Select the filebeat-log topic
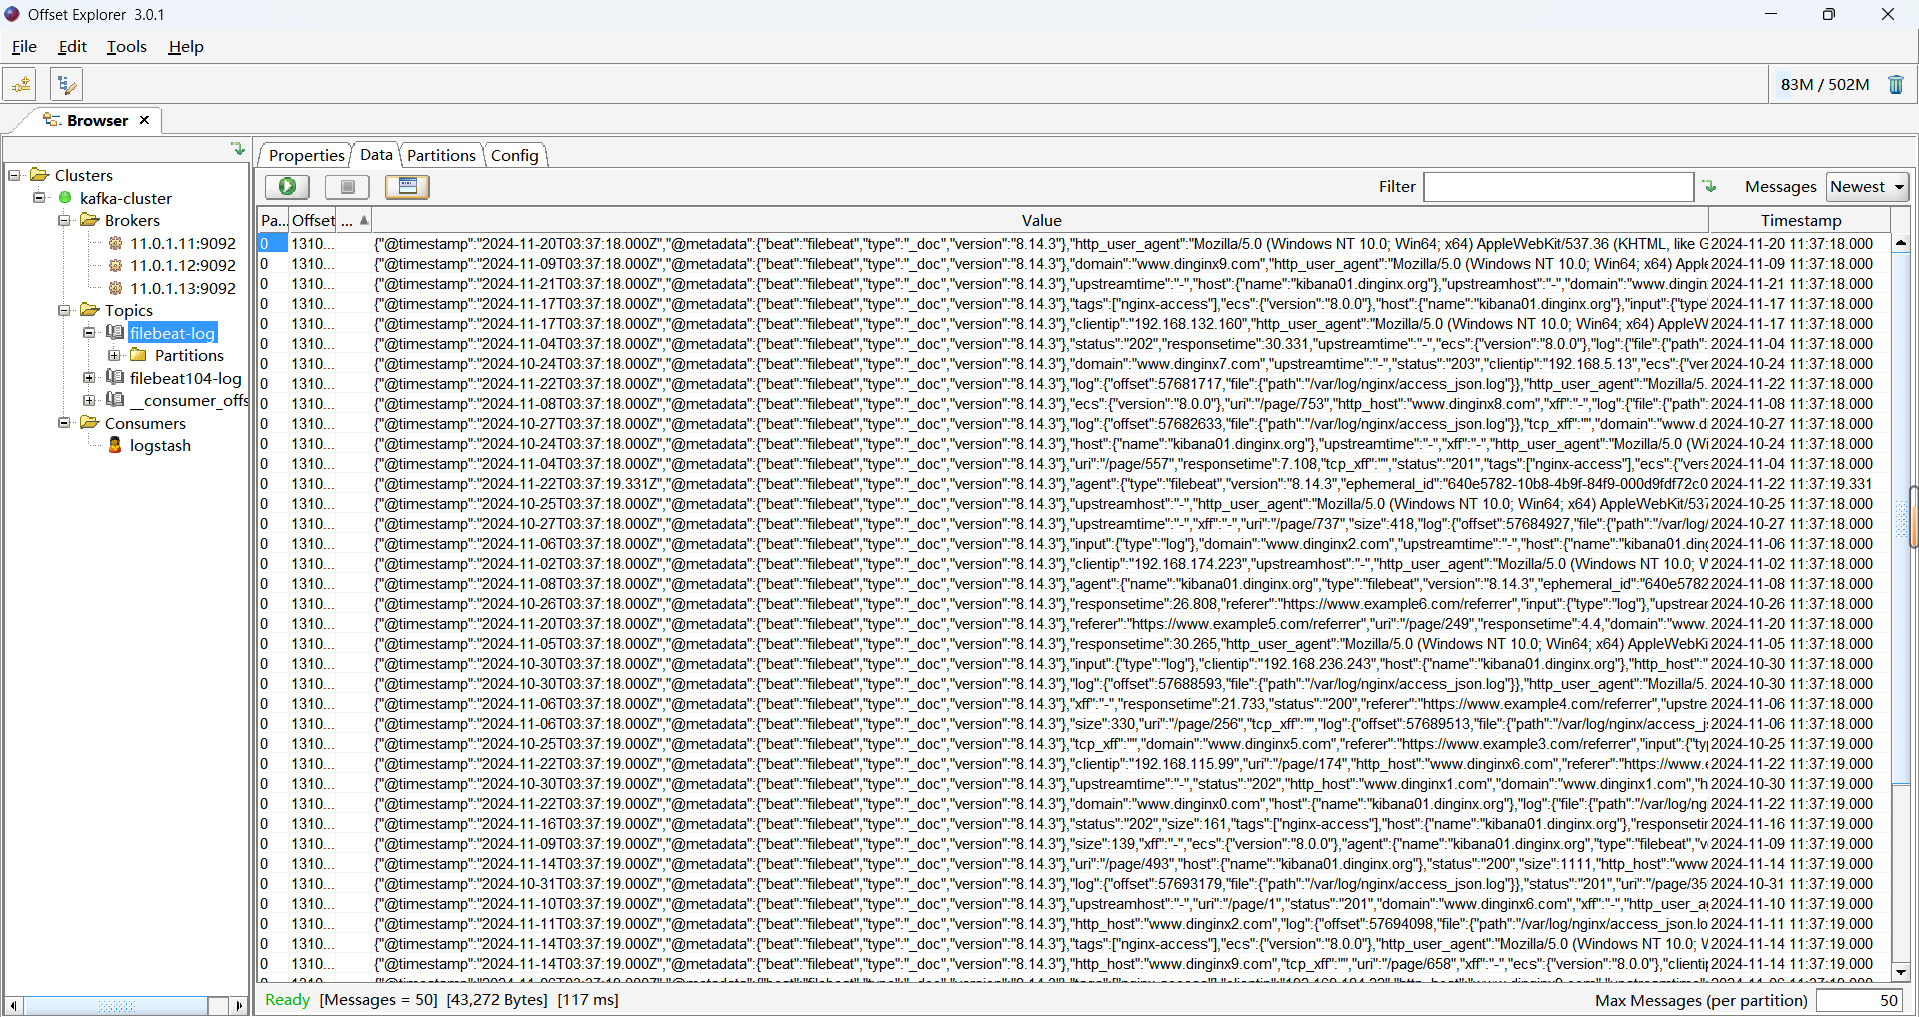The width and height of the screenshot is (1919, 1017). click(x=173, y=333)
